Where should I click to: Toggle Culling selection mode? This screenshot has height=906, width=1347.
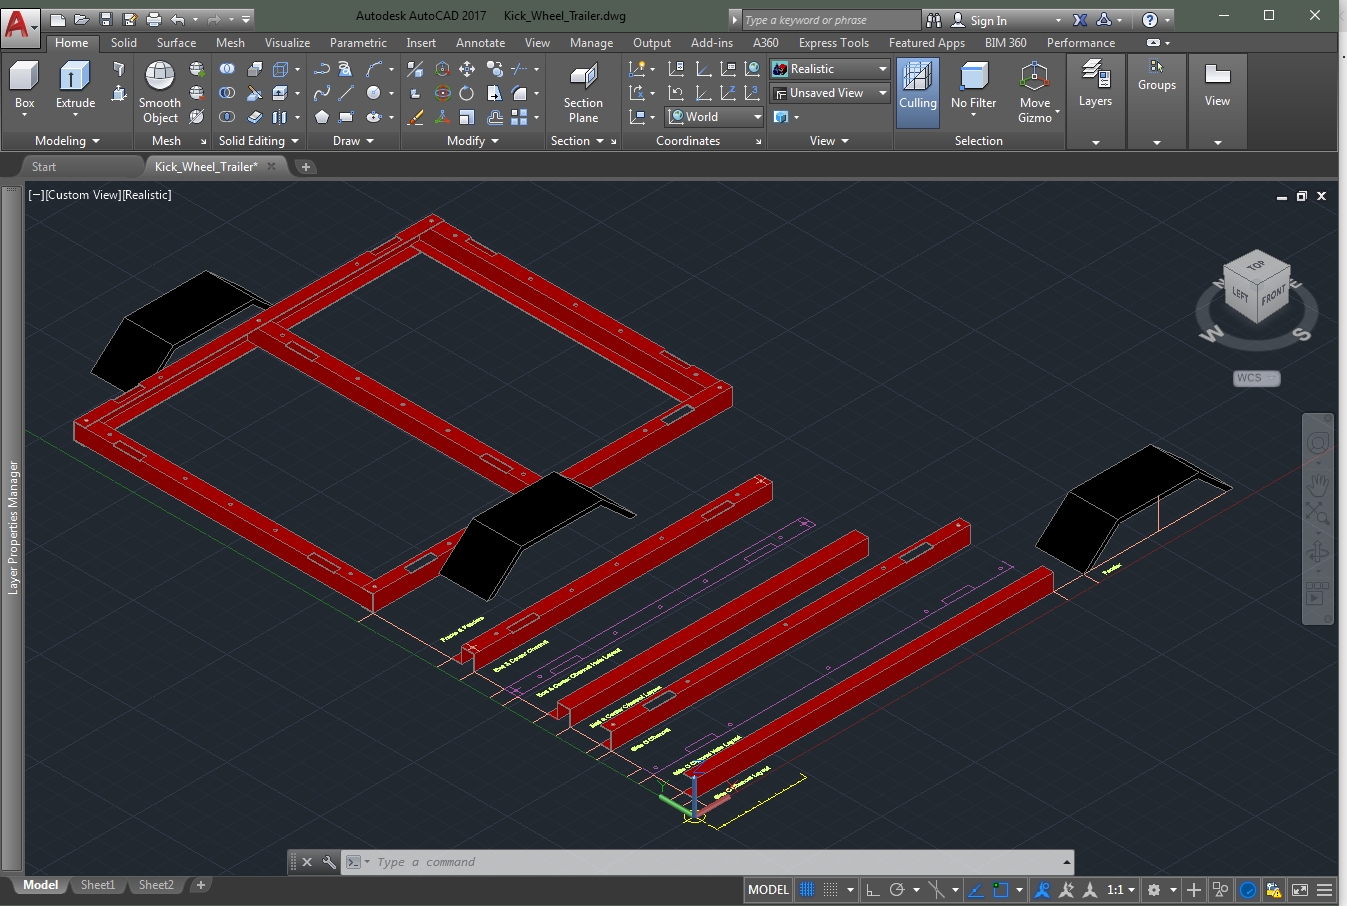pos(917,92)
